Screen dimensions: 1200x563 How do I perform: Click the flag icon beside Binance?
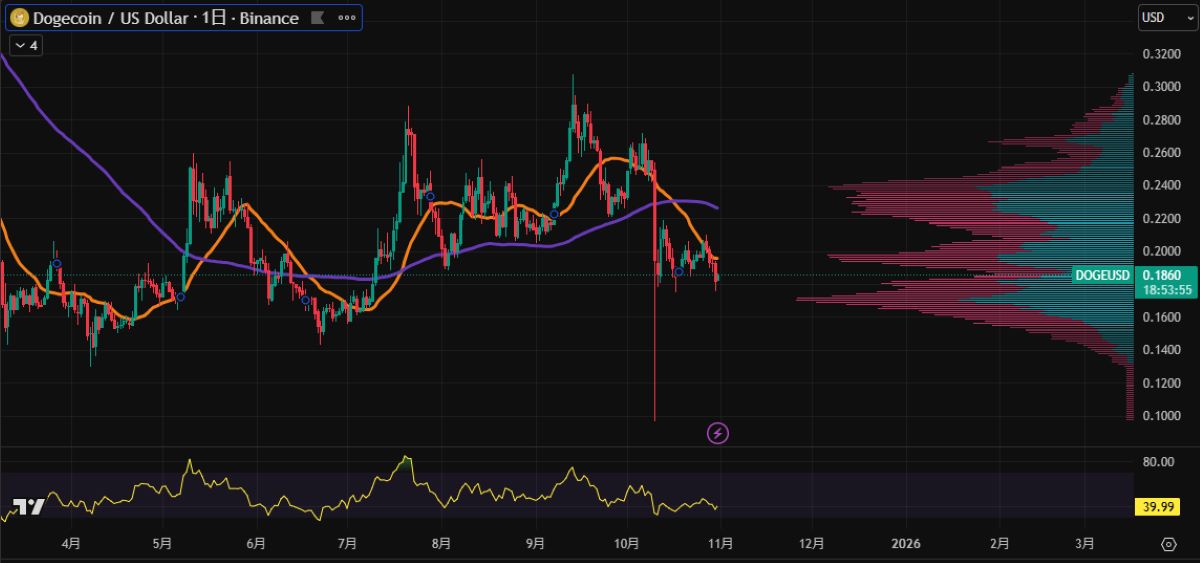[318, 18]
